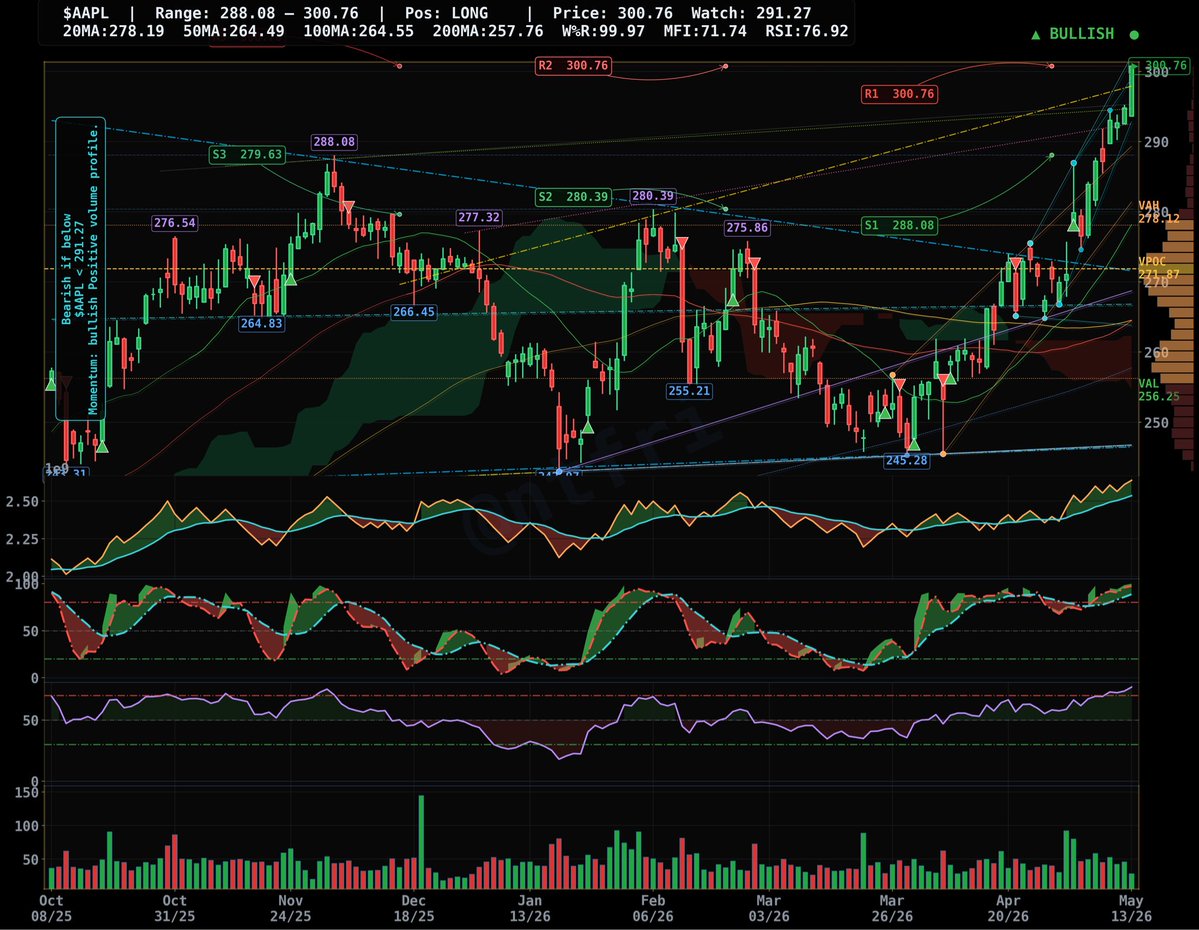Click the 2.25 indicator axis label
1199x930 pixels.
point(22,539)
